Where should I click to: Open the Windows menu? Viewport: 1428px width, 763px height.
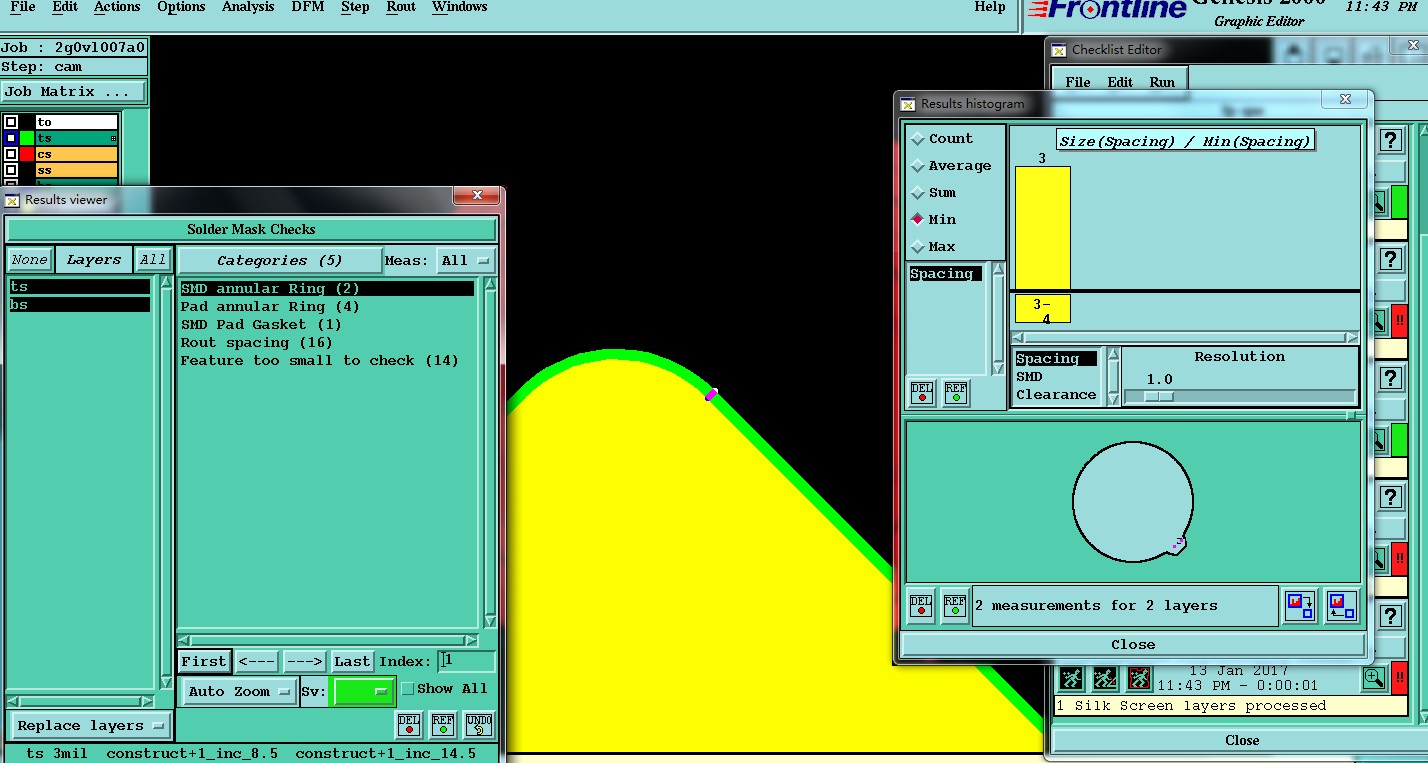point(460,7)
